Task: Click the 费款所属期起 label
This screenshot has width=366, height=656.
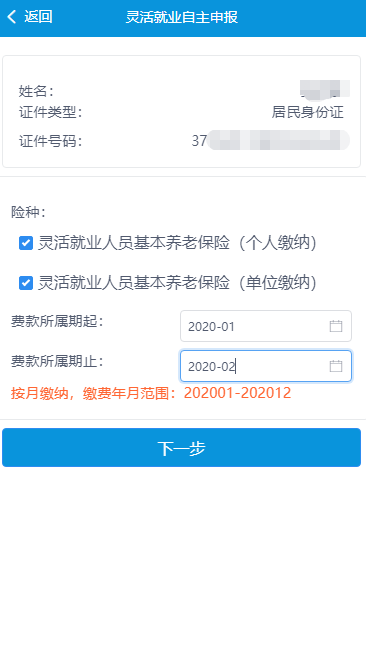Action: (57, 322)
